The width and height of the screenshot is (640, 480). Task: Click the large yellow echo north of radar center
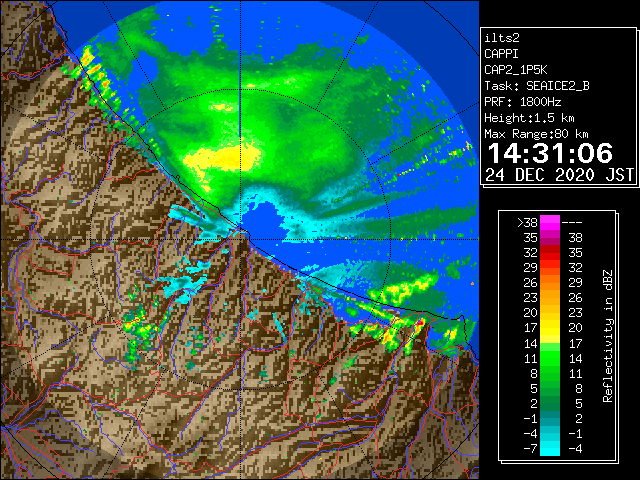[222, 158]
